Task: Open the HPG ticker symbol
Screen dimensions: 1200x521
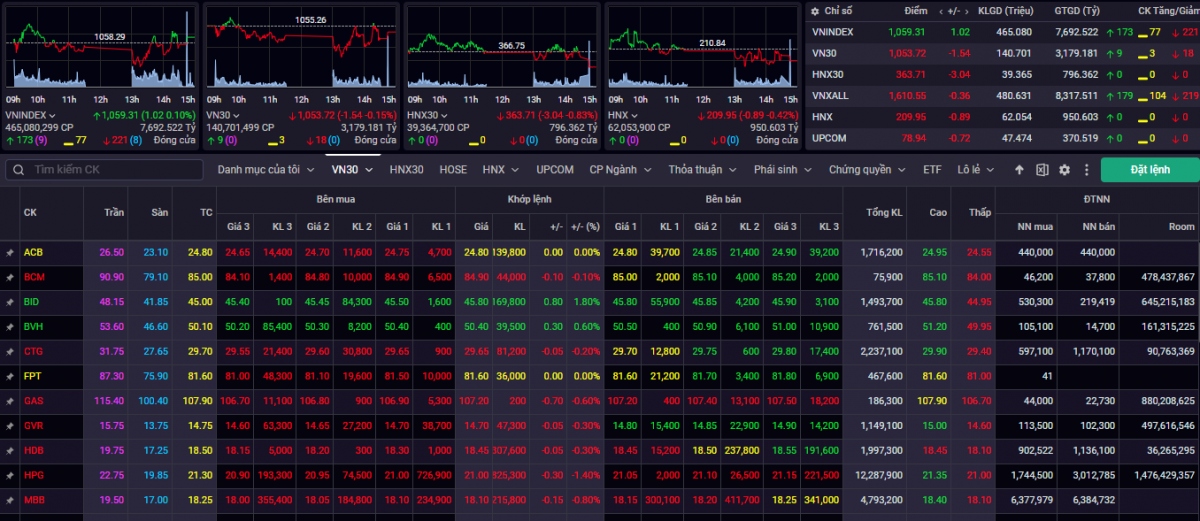Action: click(x=33, y=475)
